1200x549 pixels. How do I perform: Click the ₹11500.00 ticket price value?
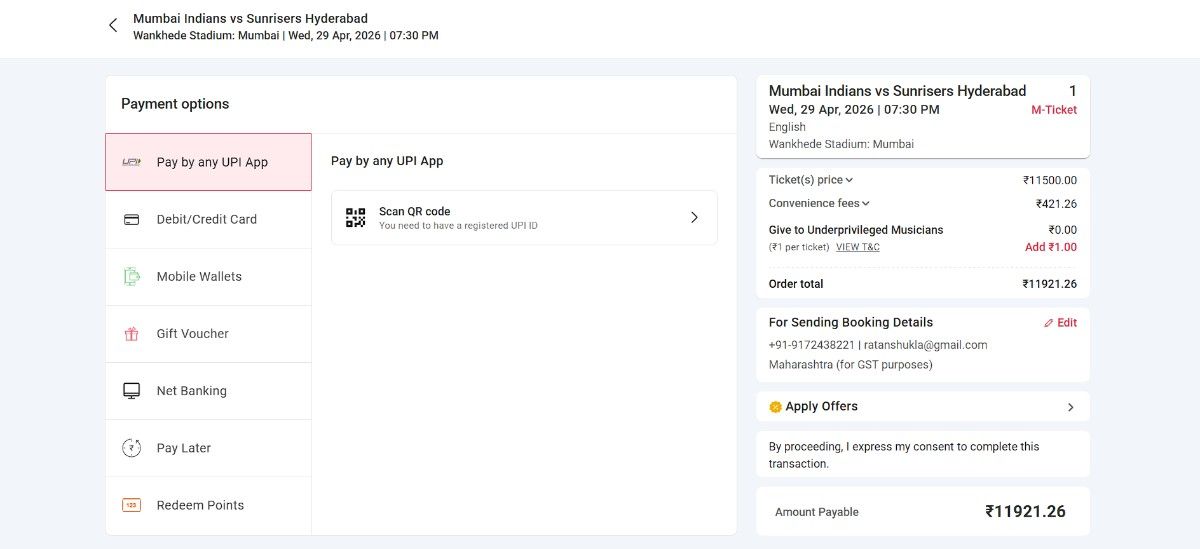coord(1050,180)
